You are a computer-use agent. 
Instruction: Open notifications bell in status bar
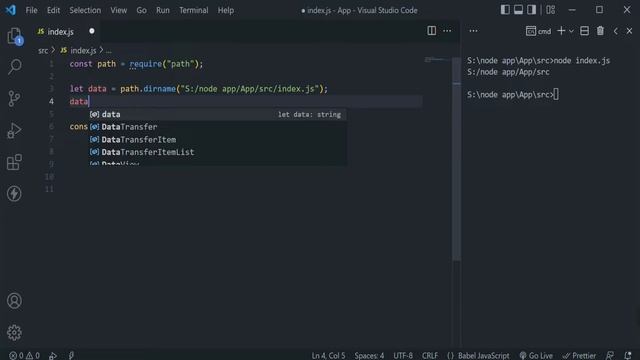click(628, 356)
